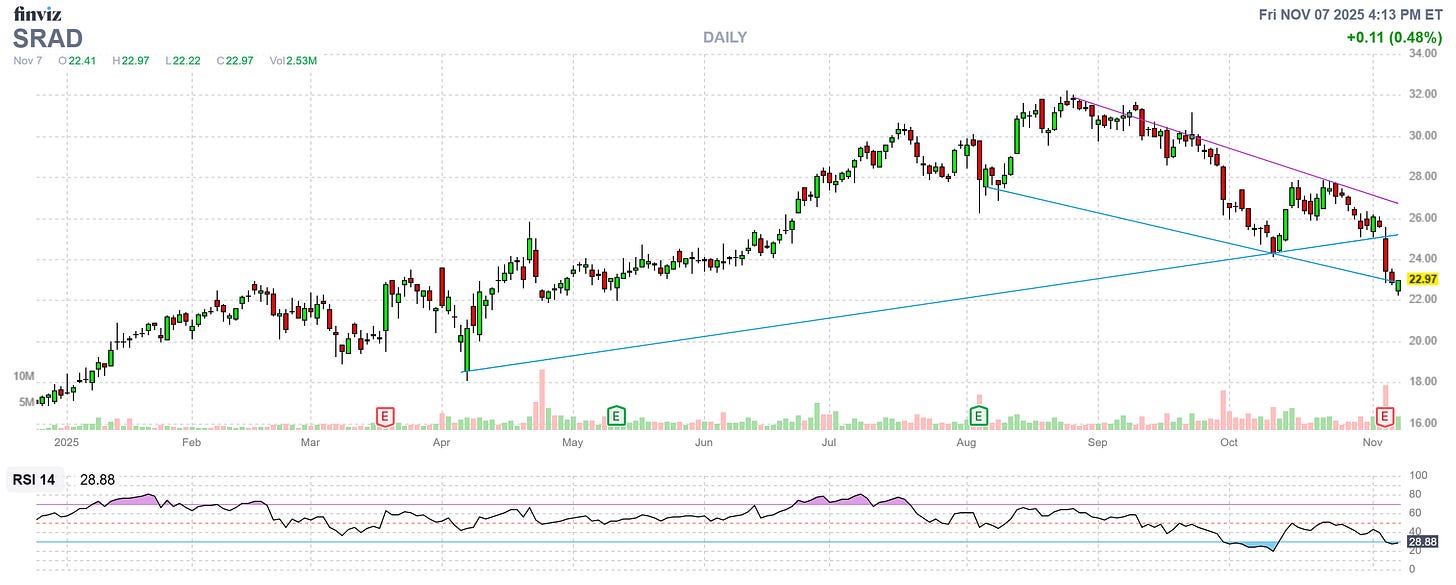The width and height of the screenshot is (1456, 585).
Task: Select the tall volume spike bar in May
Action: 541,395
